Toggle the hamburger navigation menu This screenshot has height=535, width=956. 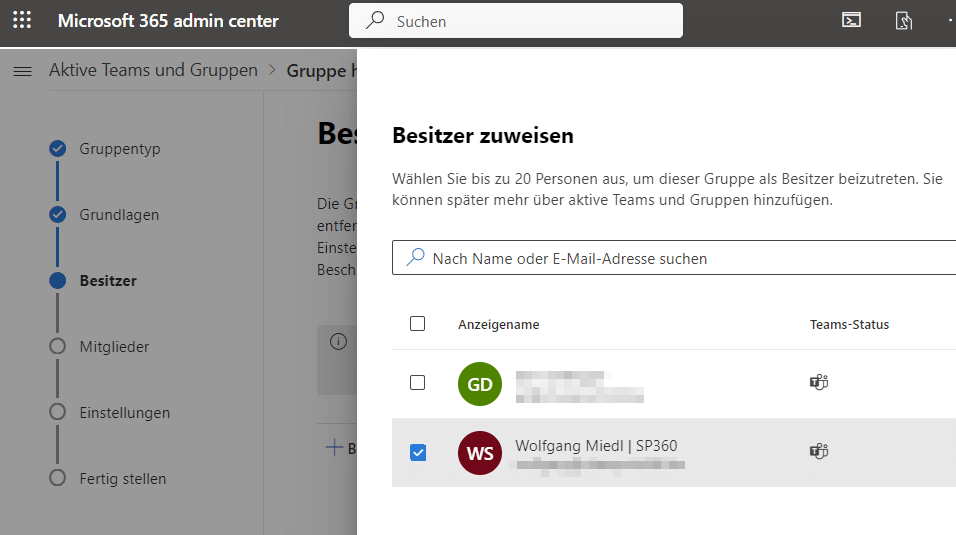pos(23,71)
